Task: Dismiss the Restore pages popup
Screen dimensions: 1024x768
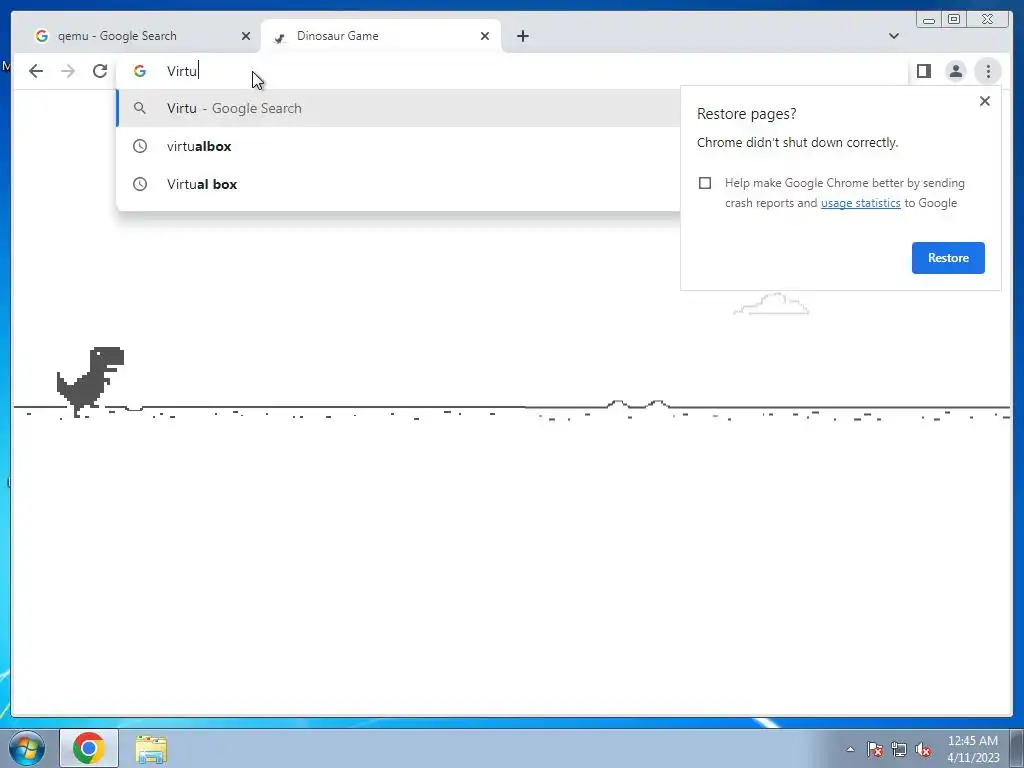Action: [x=985, y=101]
